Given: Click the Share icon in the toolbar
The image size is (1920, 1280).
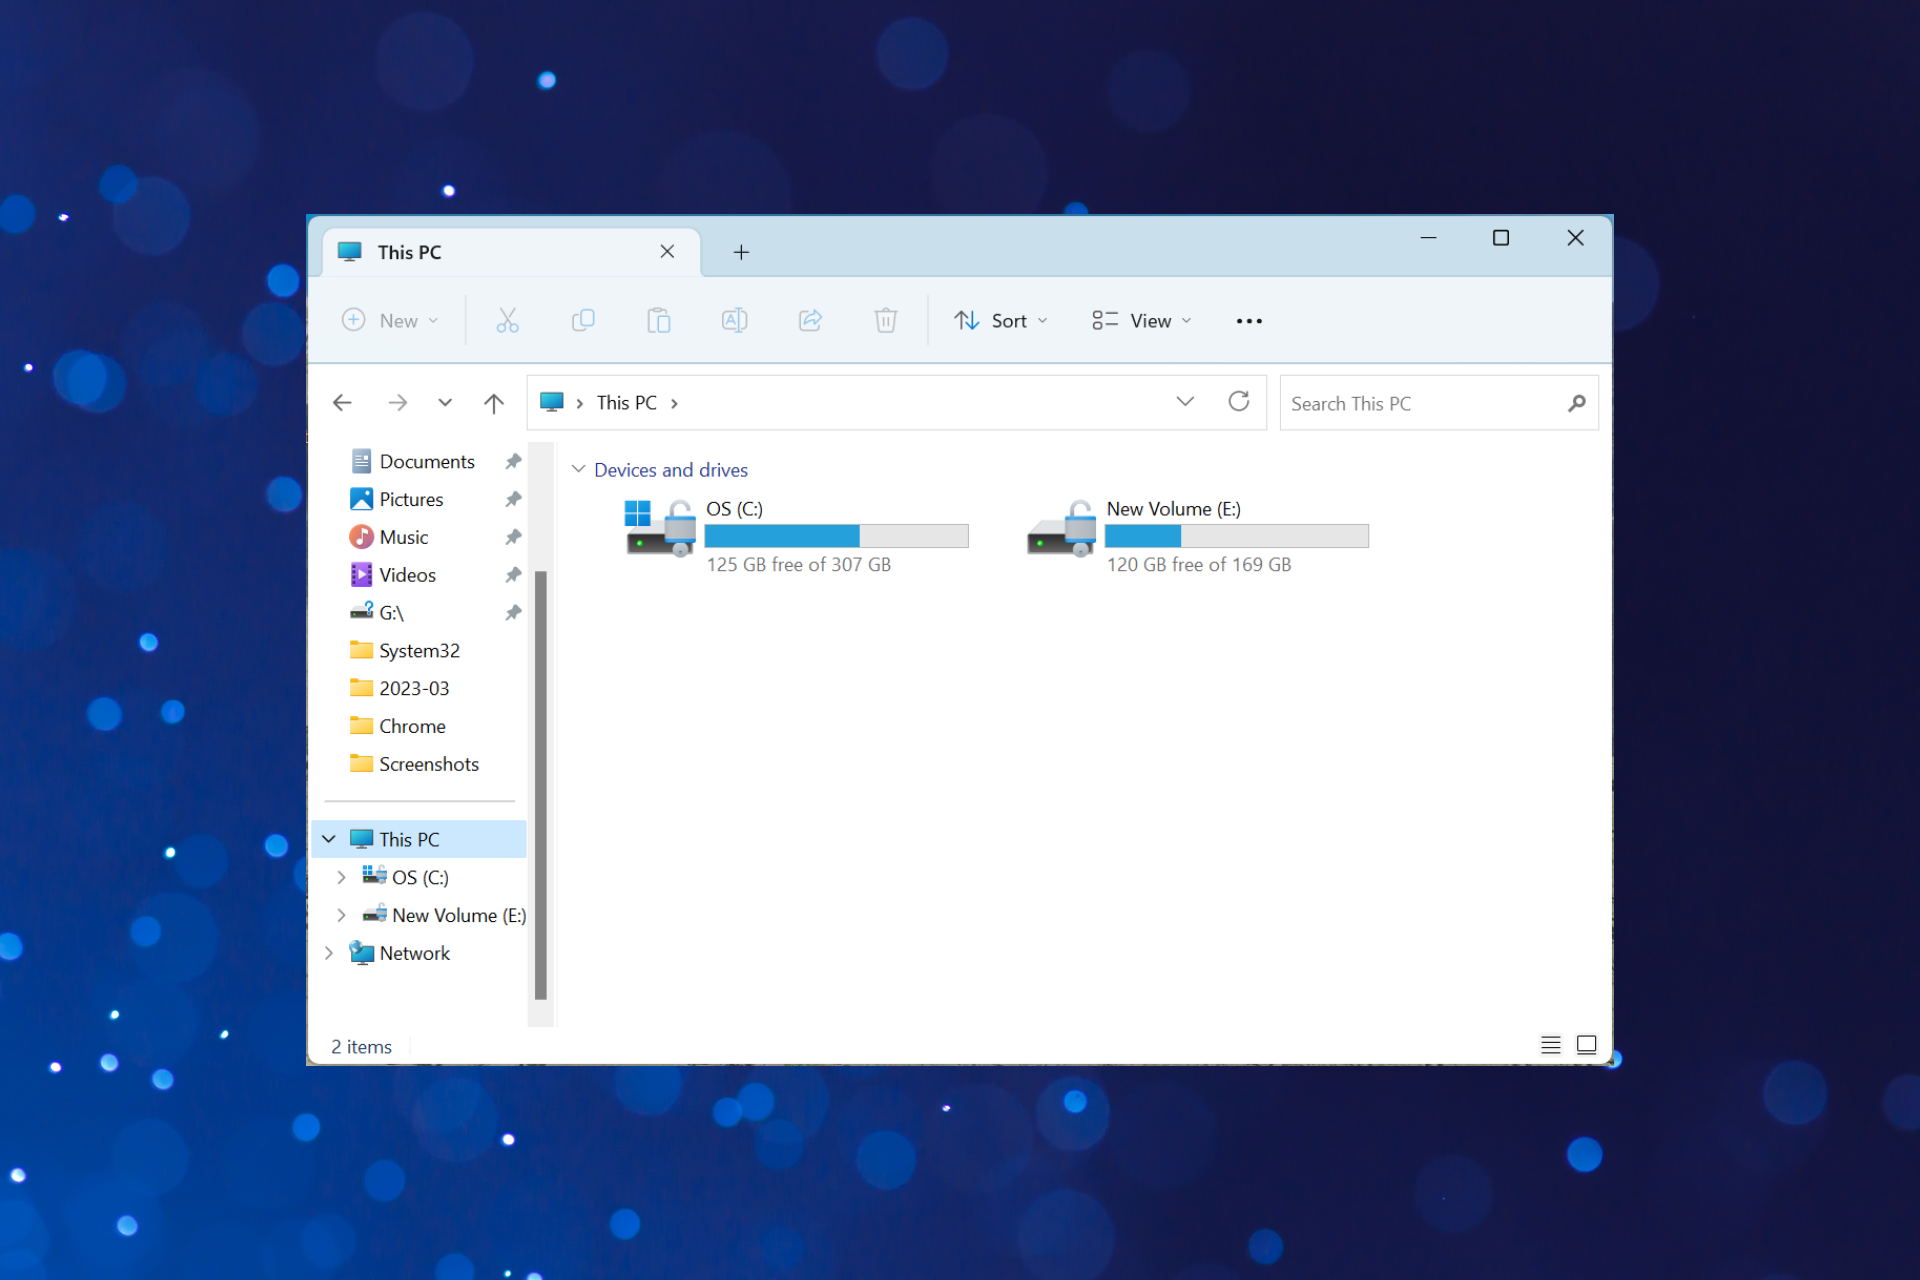Looking at the screenshot, I should coord(810,320).
